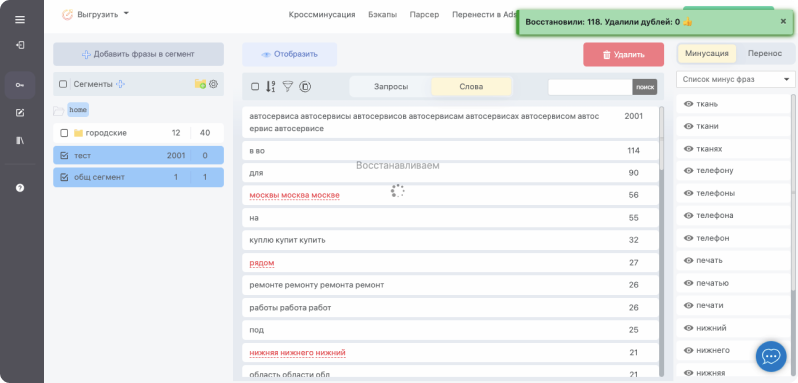Check the городские folder checkbox
Screen dimensions: 798x383
[x=64, y=133]
